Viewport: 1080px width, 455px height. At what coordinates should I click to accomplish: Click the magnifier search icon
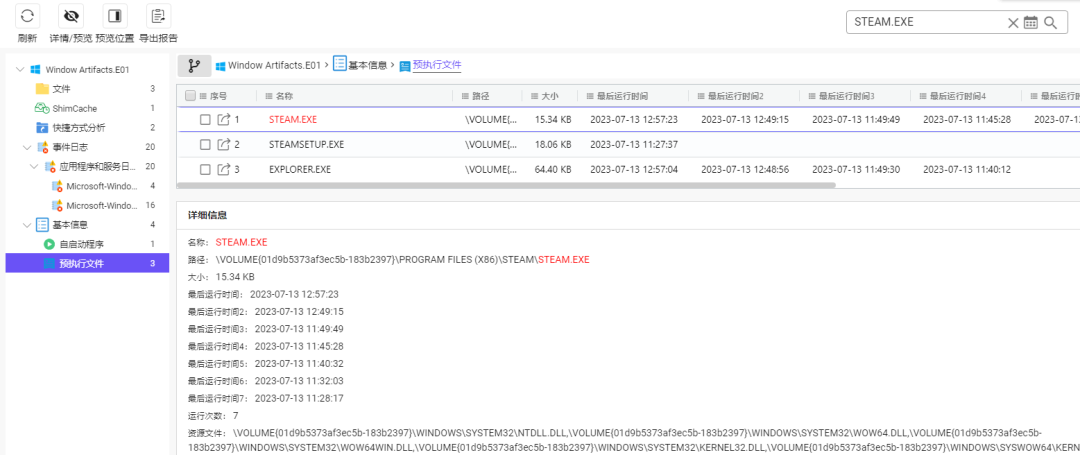coord(1050,22)
